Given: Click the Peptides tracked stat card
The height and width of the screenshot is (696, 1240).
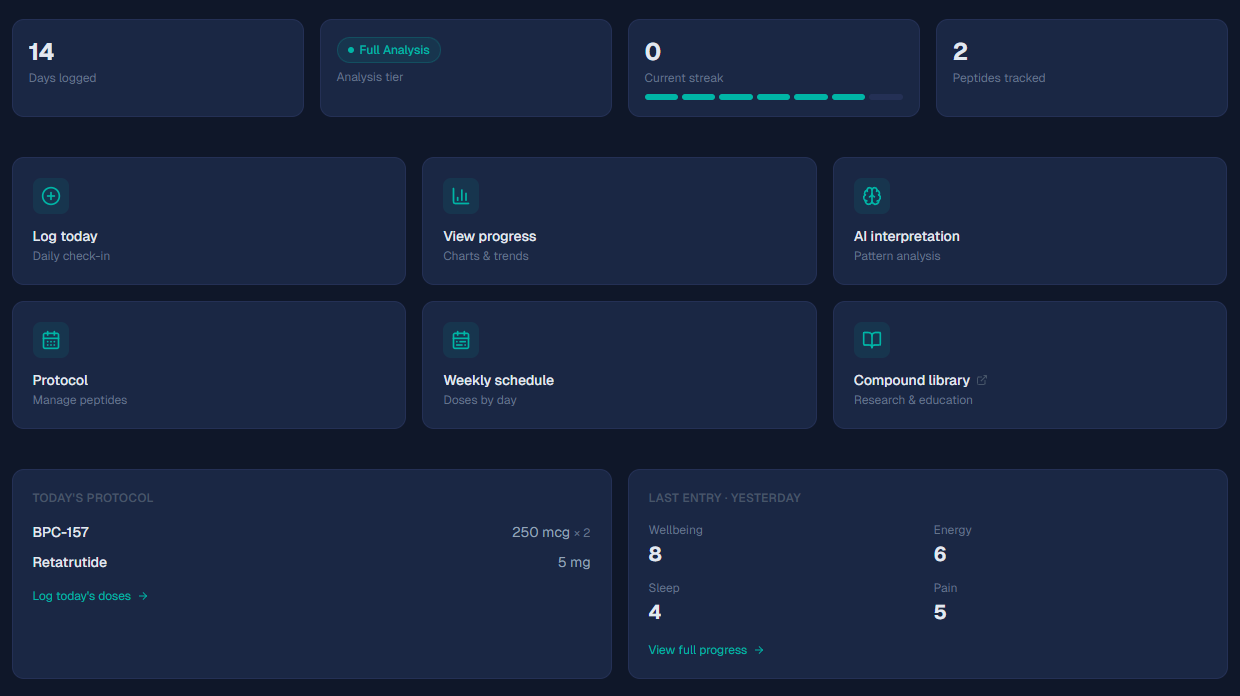Looking at the screenshot, I should click(x=1081, y=67).
